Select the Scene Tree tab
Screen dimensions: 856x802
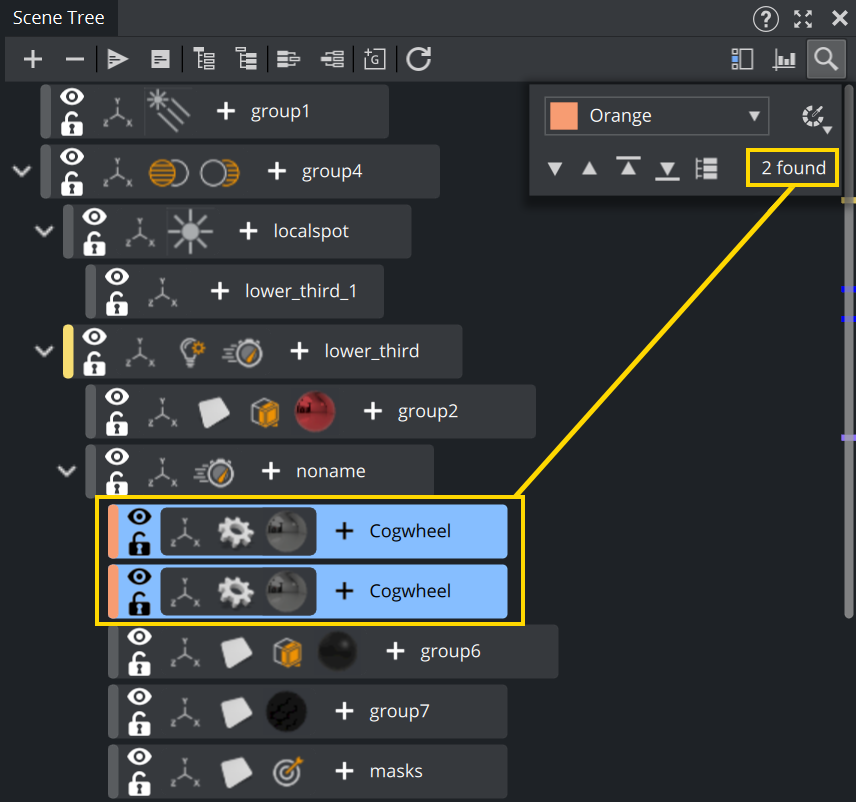click(58, 18)
